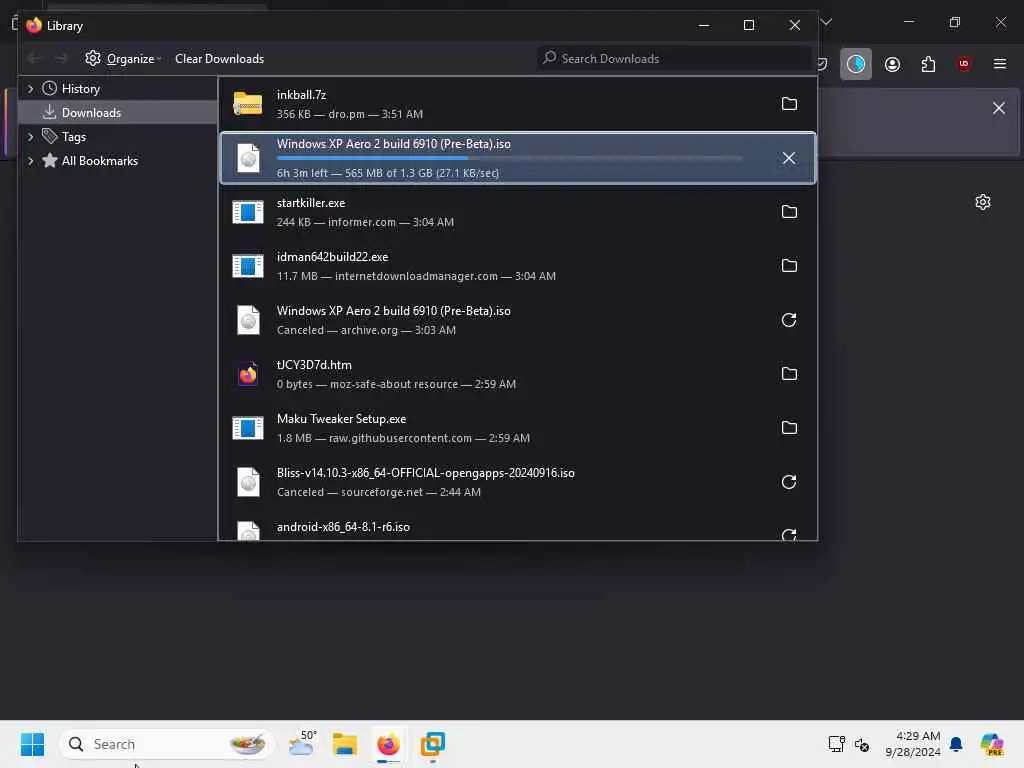Select the inkball.7z download entry
Screen dimensions: 1024x768
click(517, 104)
